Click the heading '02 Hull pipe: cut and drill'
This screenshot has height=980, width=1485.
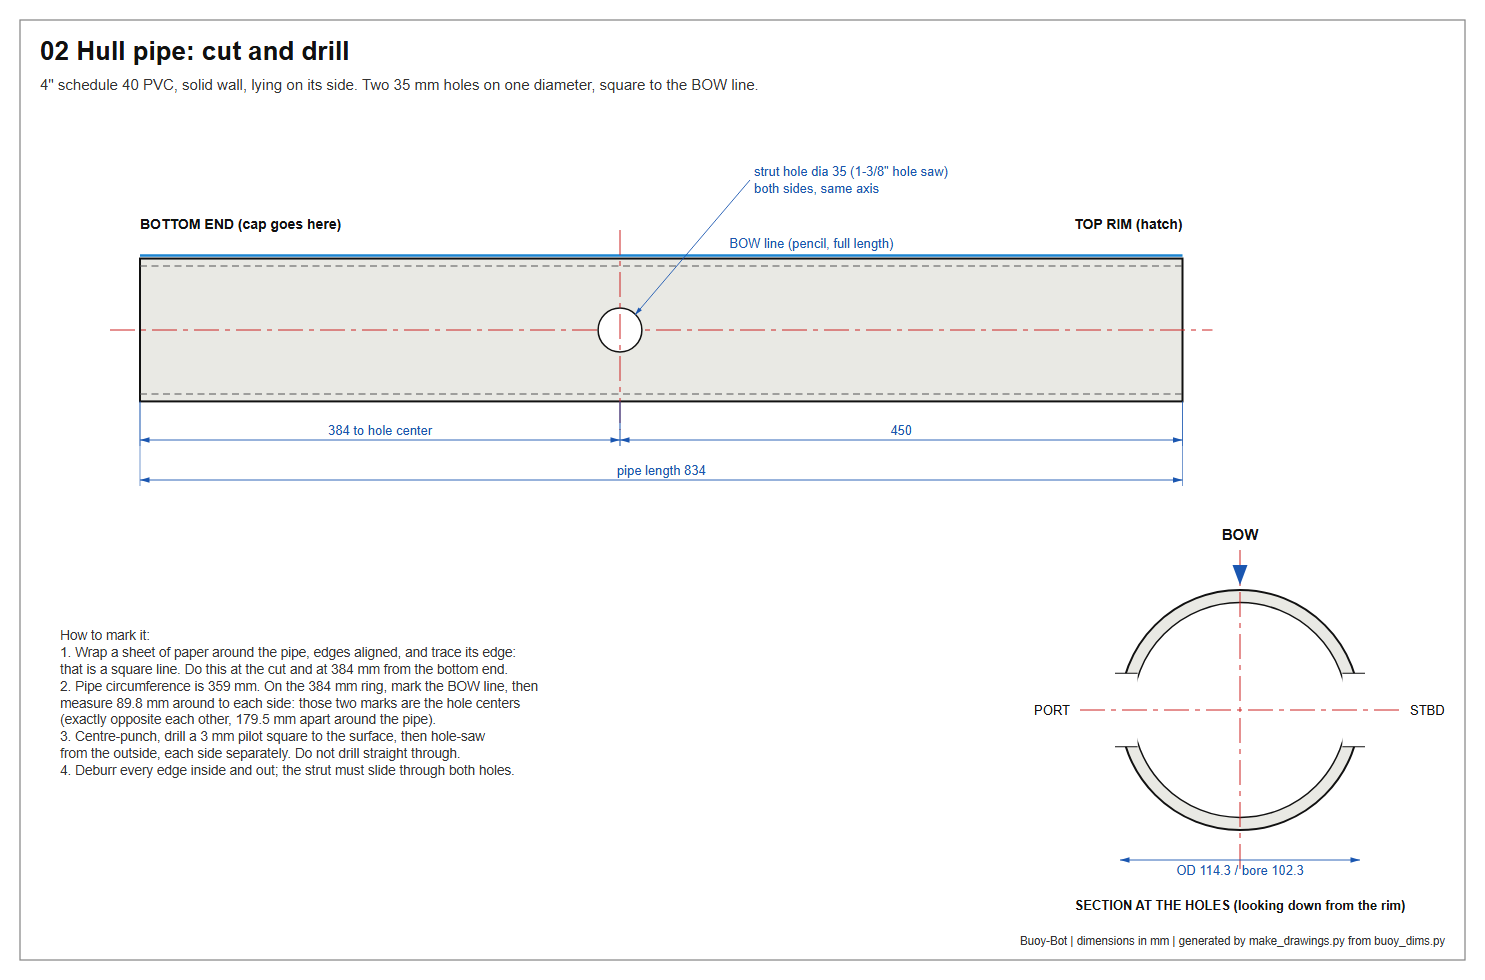coord(195,51)
